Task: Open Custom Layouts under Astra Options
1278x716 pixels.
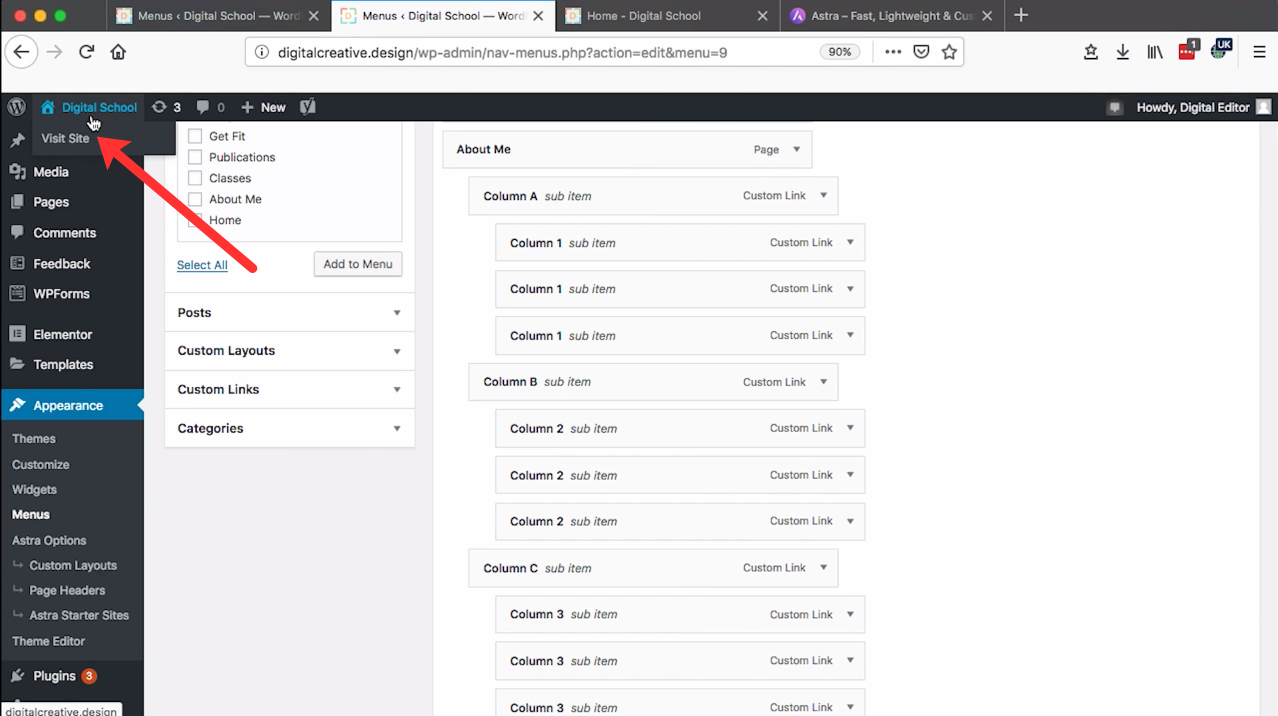Action: pyautogui.click(x=73, y=566)
